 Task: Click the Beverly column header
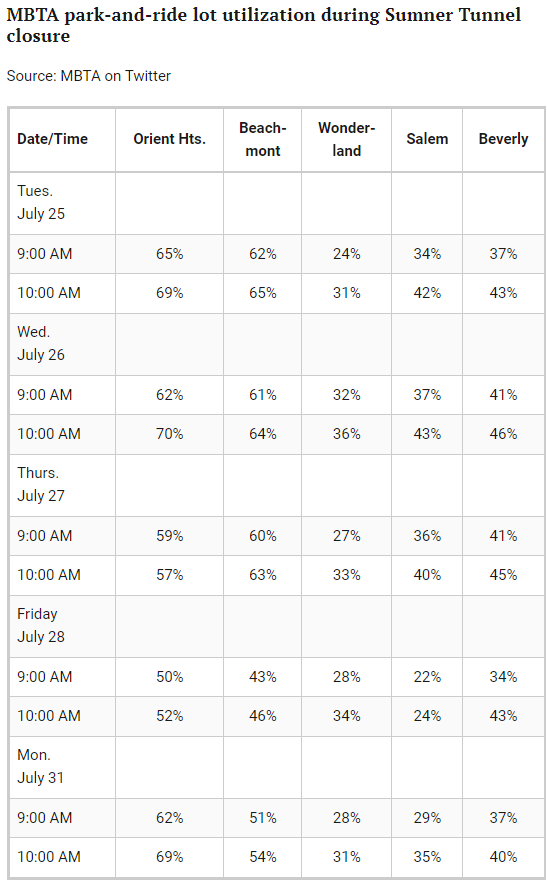(503, 139)
